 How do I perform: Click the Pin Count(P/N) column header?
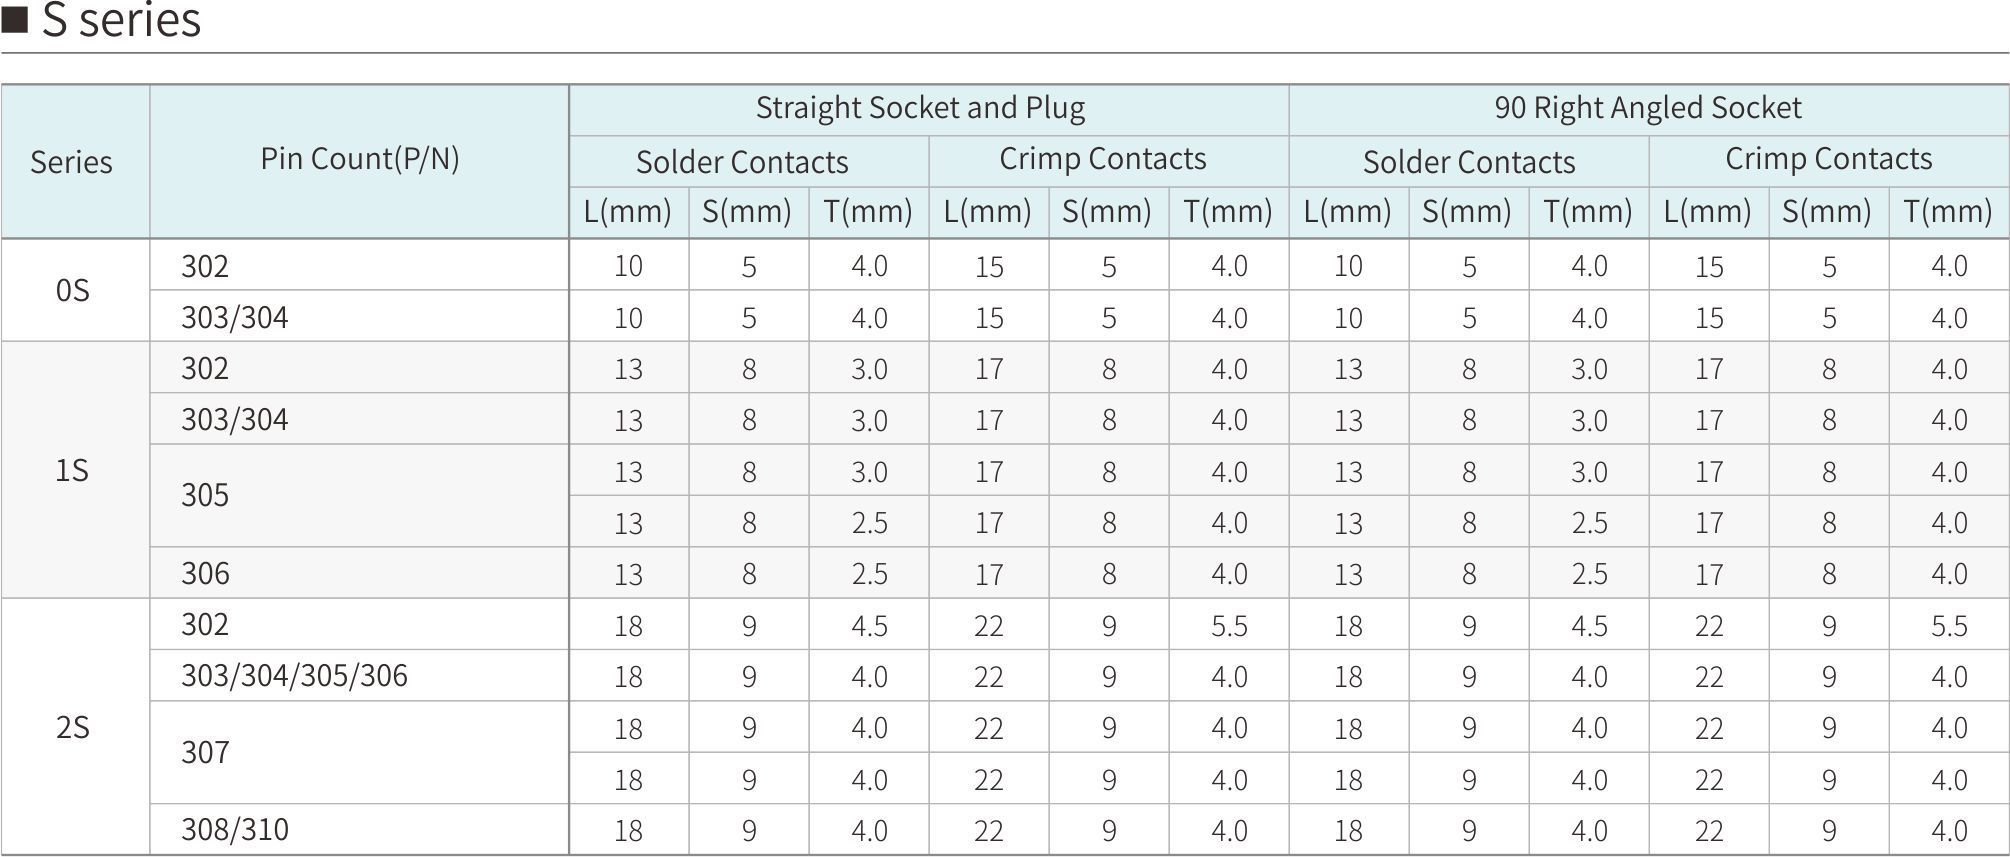pos(360,159)
